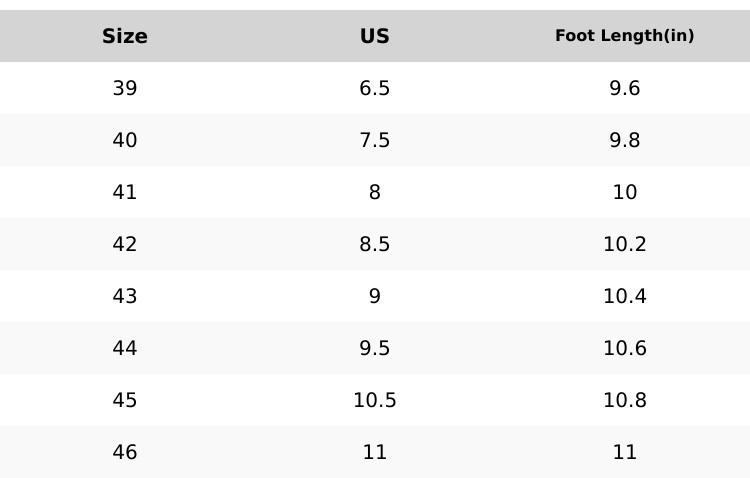
Task: Click foot length 10.2 cell
Action: [x=625, y=244]
